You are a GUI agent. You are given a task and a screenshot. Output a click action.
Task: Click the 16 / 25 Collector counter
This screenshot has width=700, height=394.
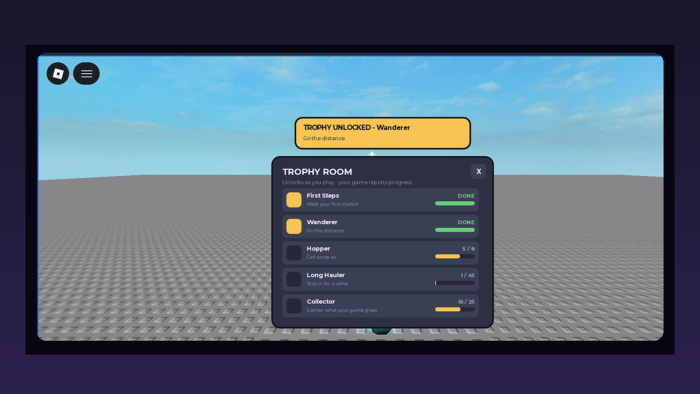466,302
